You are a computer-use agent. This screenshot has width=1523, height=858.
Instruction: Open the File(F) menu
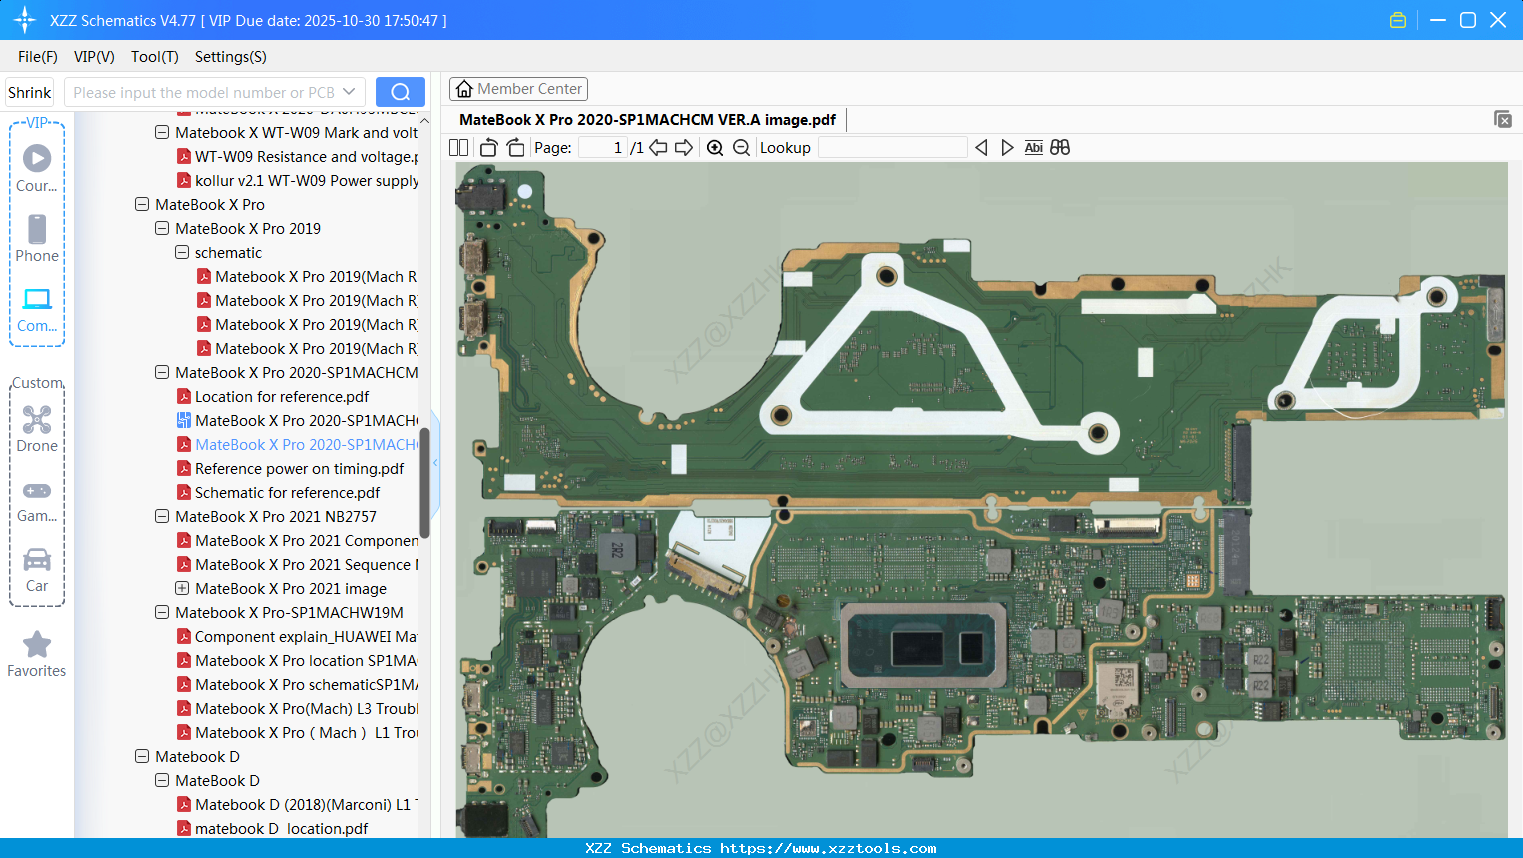(38, 57)
